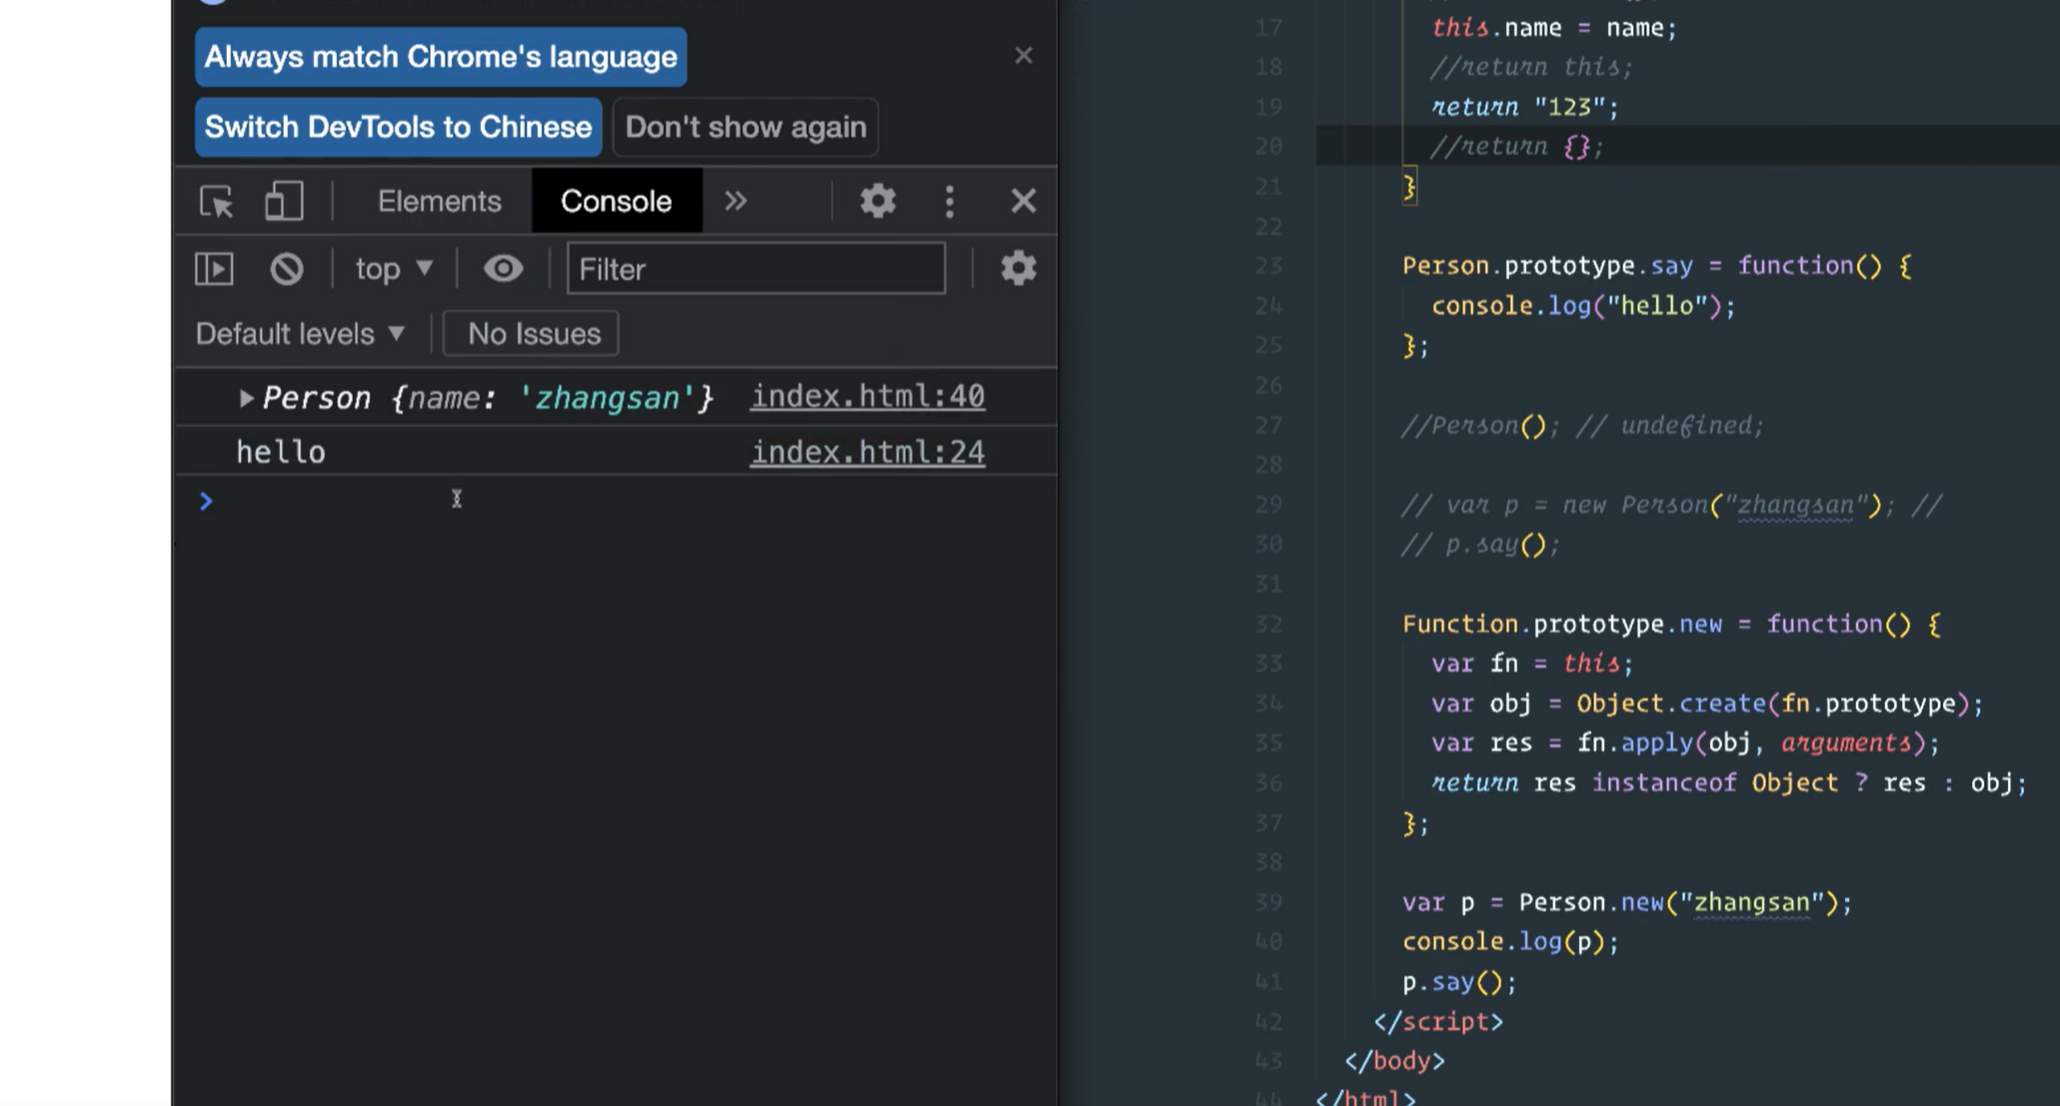Screen dimensions: 2060x1106
Task: Activate the inspect element picker icon
Action: coord(216,202)
